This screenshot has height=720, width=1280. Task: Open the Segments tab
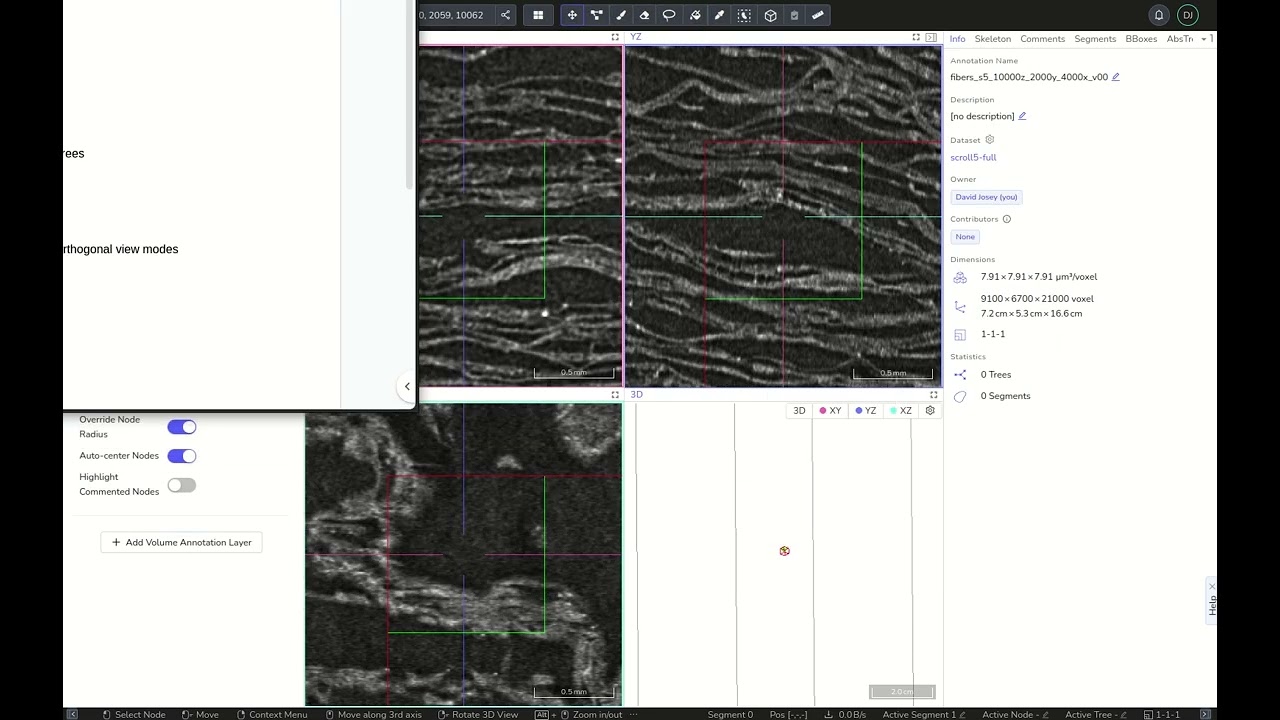pyautogui.click(x=1095, y=39)
